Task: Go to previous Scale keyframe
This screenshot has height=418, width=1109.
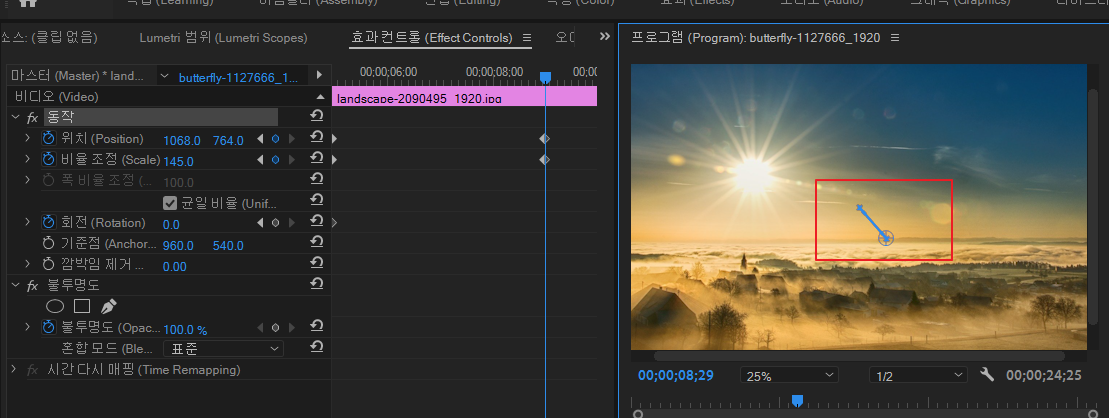Action: coord(260,160)
